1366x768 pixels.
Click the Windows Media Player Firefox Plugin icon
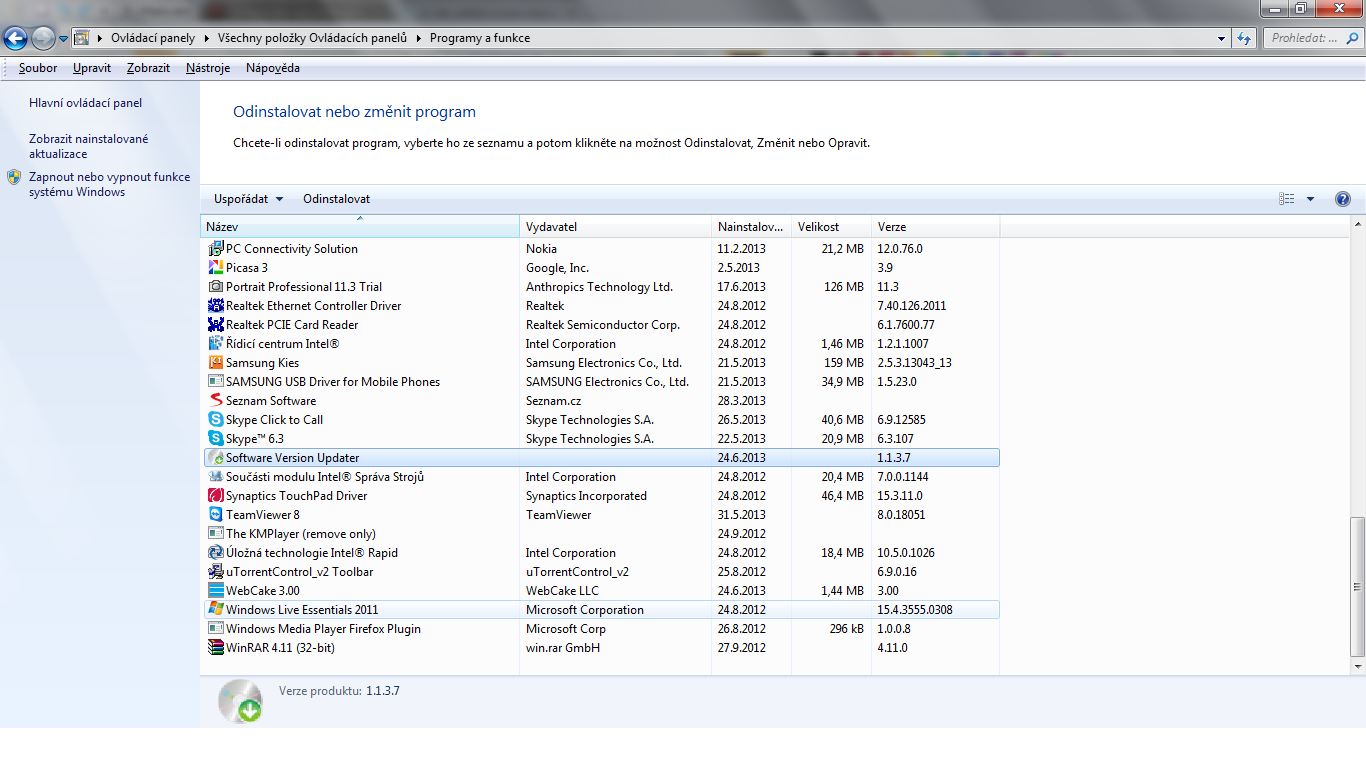click(215, 629)
